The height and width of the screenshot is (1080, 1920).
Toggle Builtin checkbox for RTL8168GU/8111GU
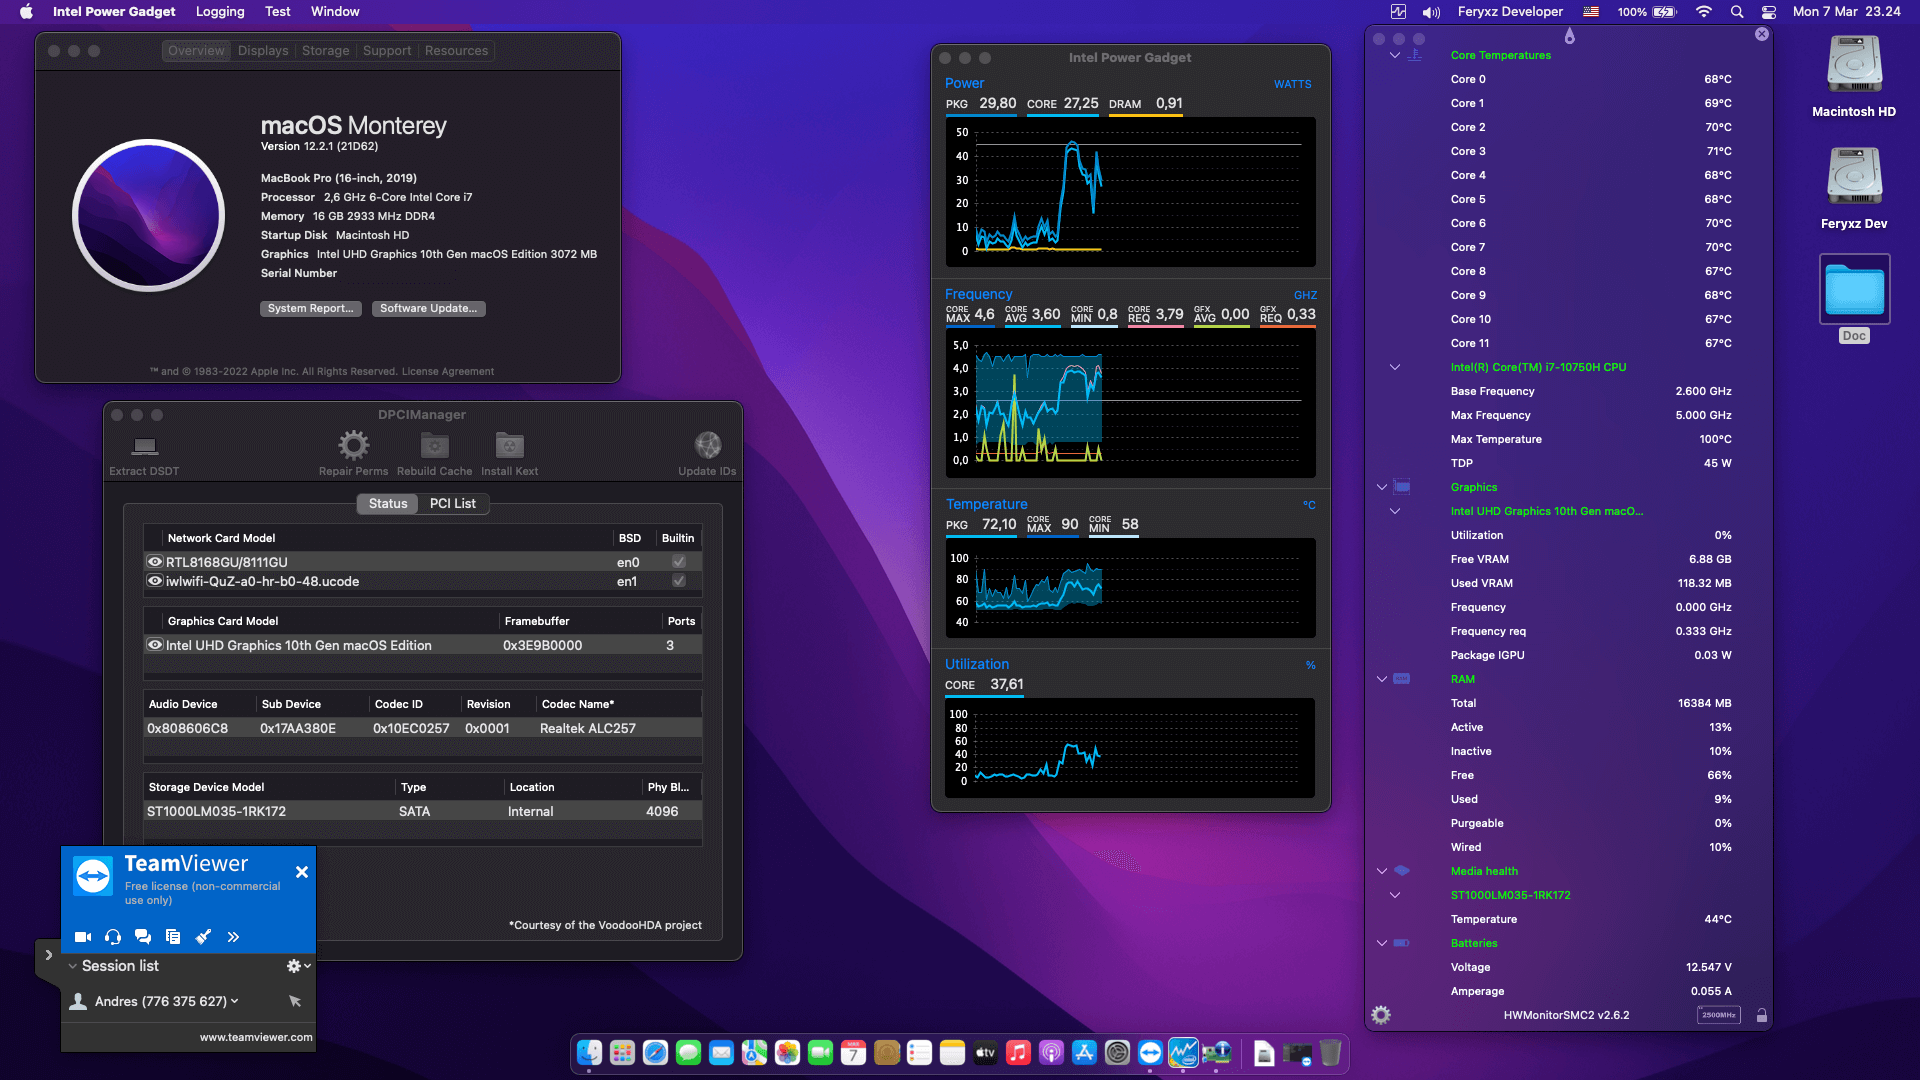[679, 562]
